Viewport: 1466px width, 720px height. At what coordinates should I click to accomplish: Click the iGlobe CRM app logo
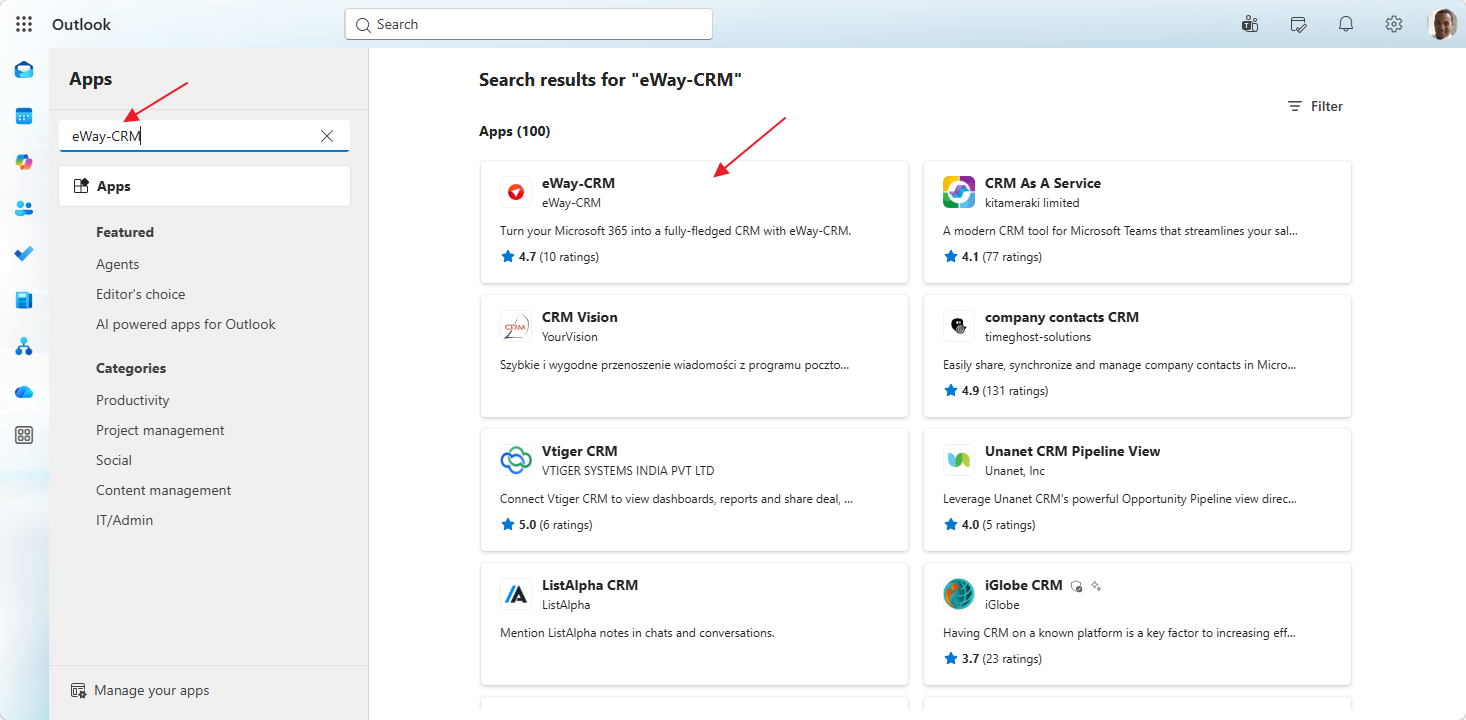[x=959, y=594]
